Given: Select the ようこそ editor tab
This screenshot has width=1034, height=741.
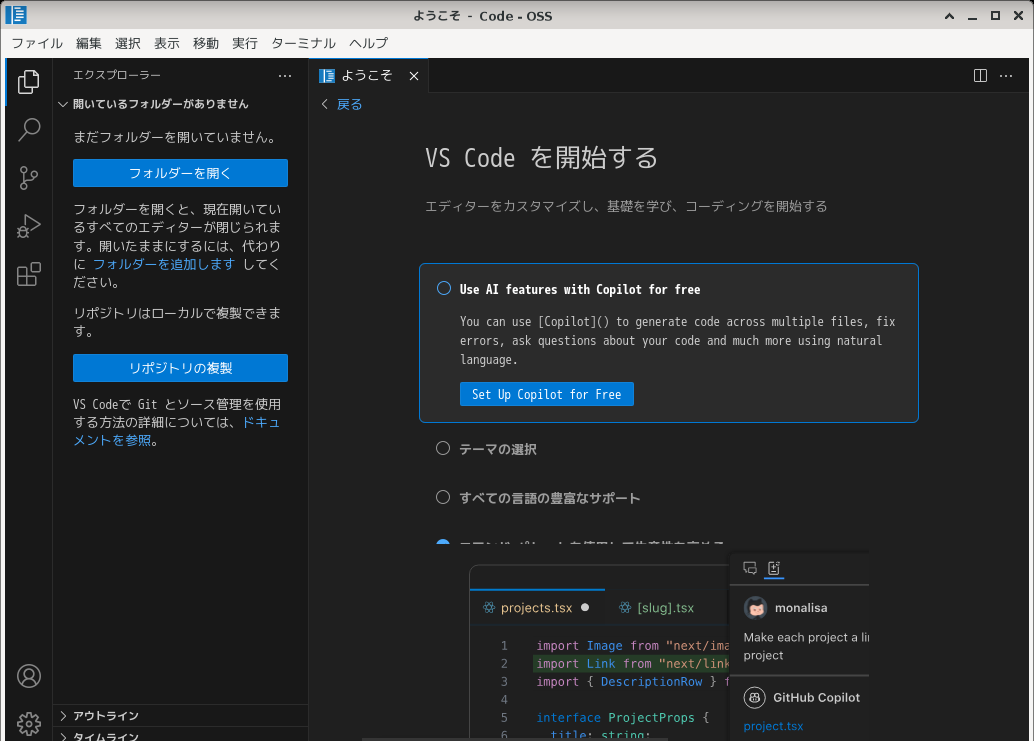Looking at the screenshot, I should coord(368,76).
